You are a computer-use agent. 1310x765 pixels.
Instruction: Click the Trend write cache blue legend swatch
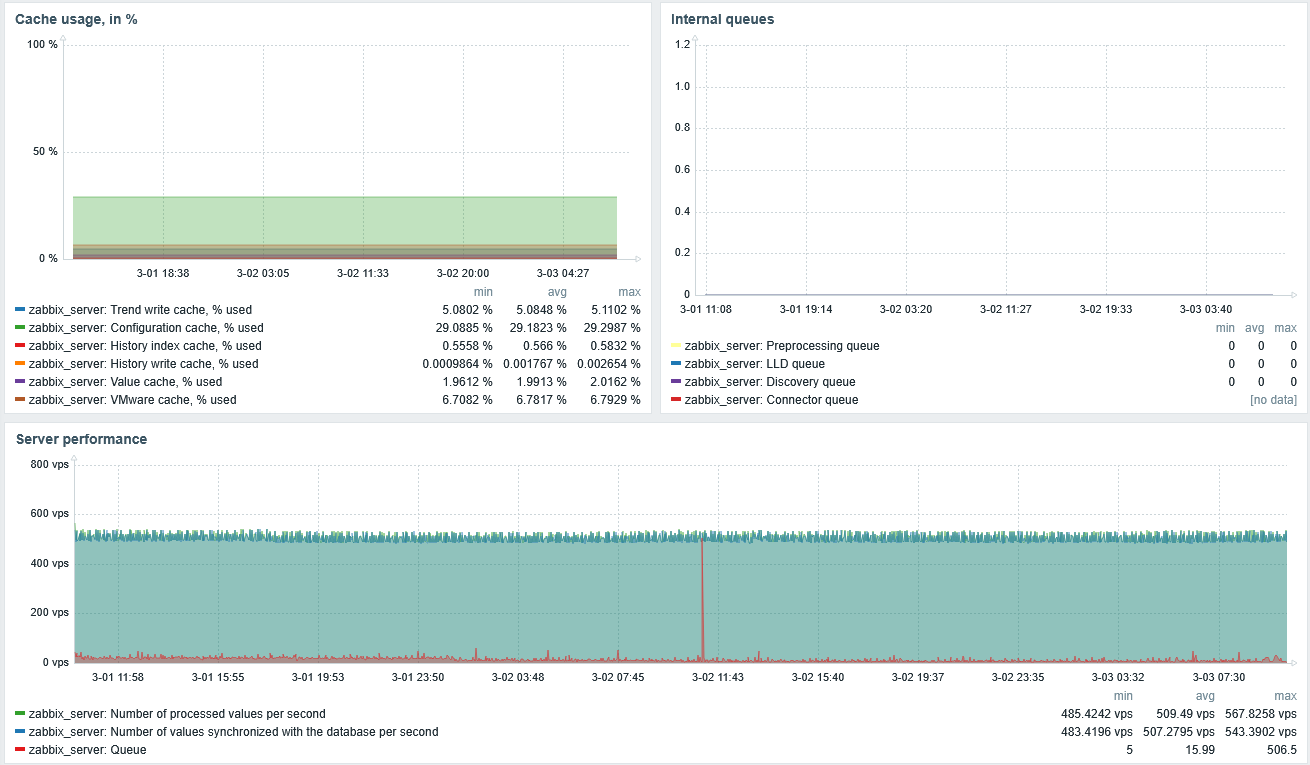pyautogui.click(x=20, y=310)
